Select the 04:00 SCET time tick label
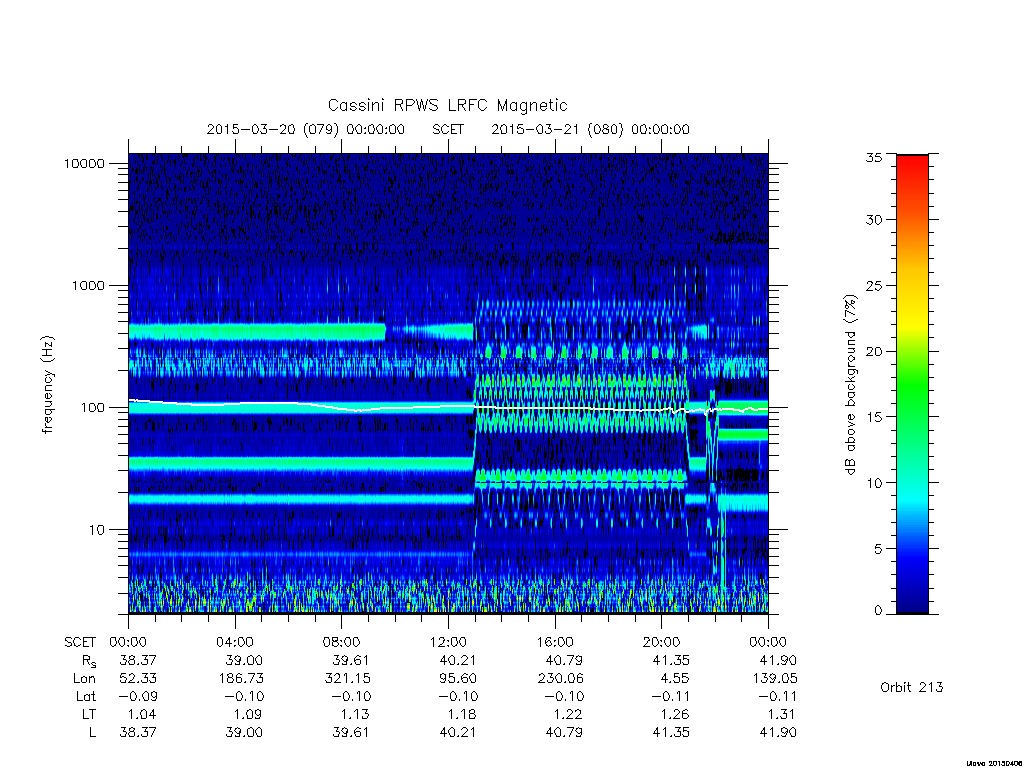The width and height of the screenshot is (1024, 768). point(234,642)
